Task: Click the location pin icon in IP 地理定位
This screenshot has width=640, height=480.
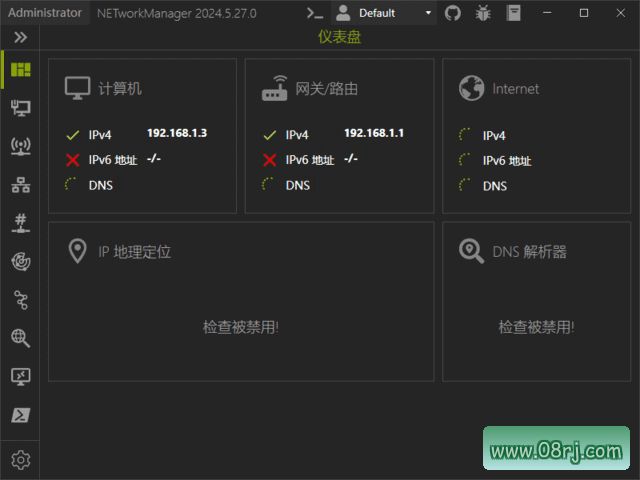Action: coord(77,251)
